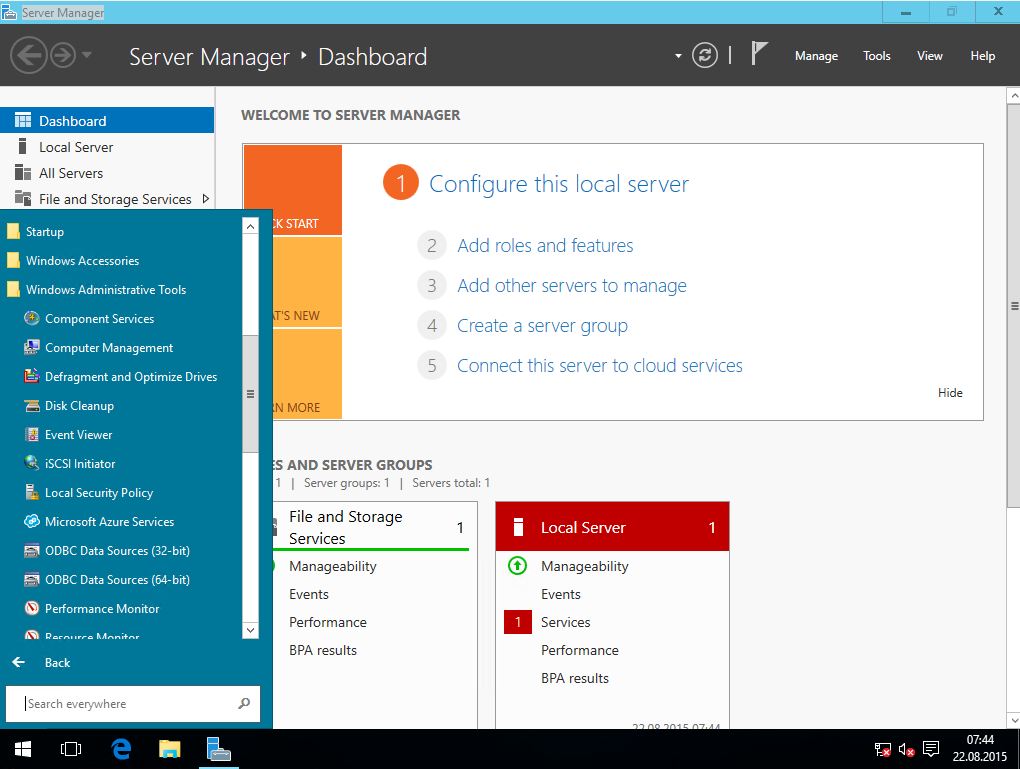Click the Server Manager refresh icon
Viewport: 1020px width, 769px height.
(705, 56)
